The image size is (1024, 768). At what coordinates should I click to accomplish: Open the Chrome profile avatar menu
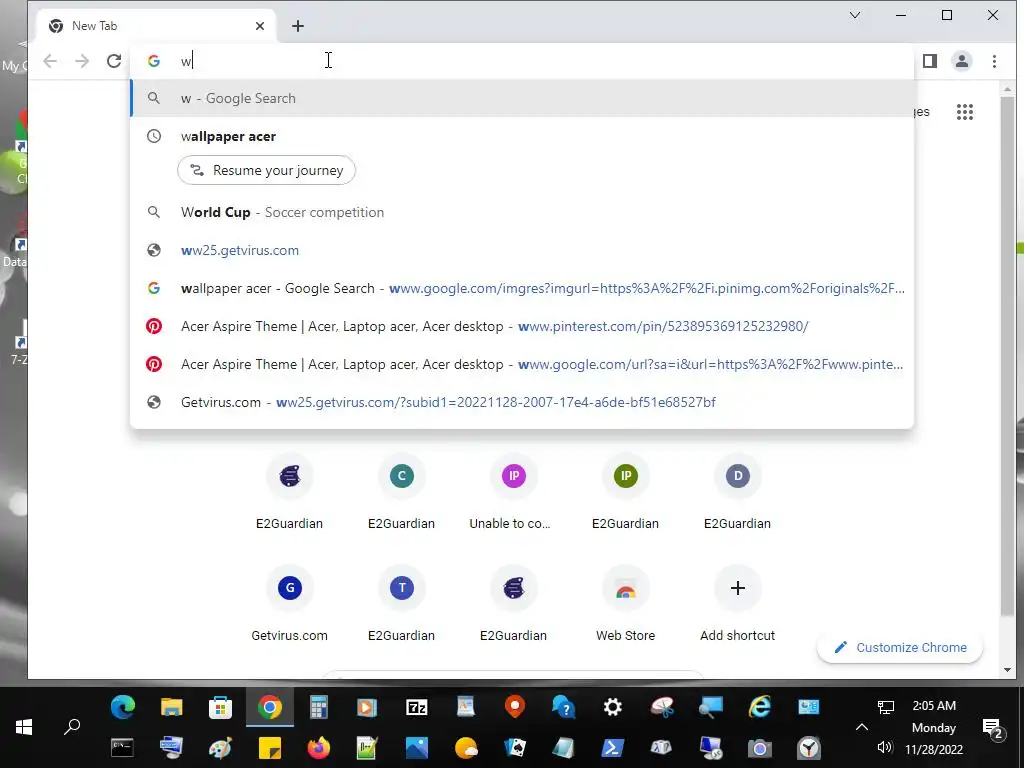(x=961, y=61)
